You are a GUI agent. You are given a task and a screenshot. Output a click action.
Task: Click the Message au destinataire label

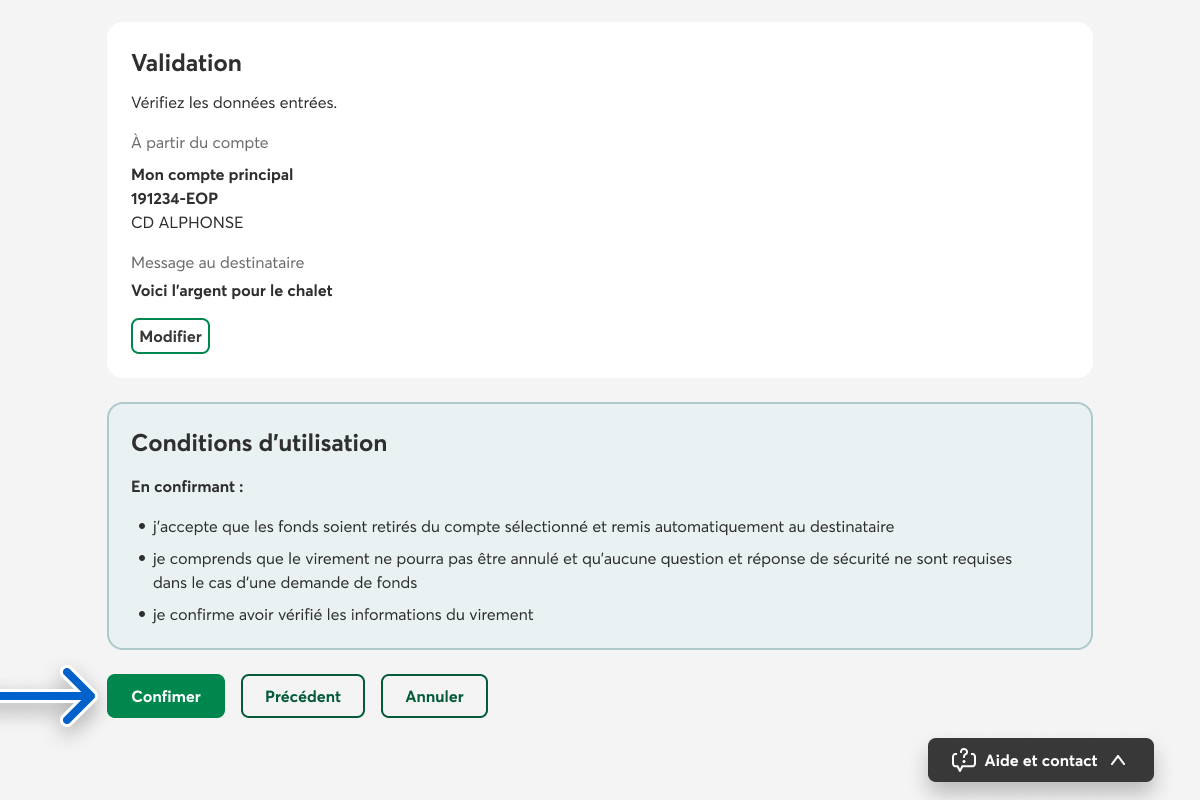coord(217,263)
